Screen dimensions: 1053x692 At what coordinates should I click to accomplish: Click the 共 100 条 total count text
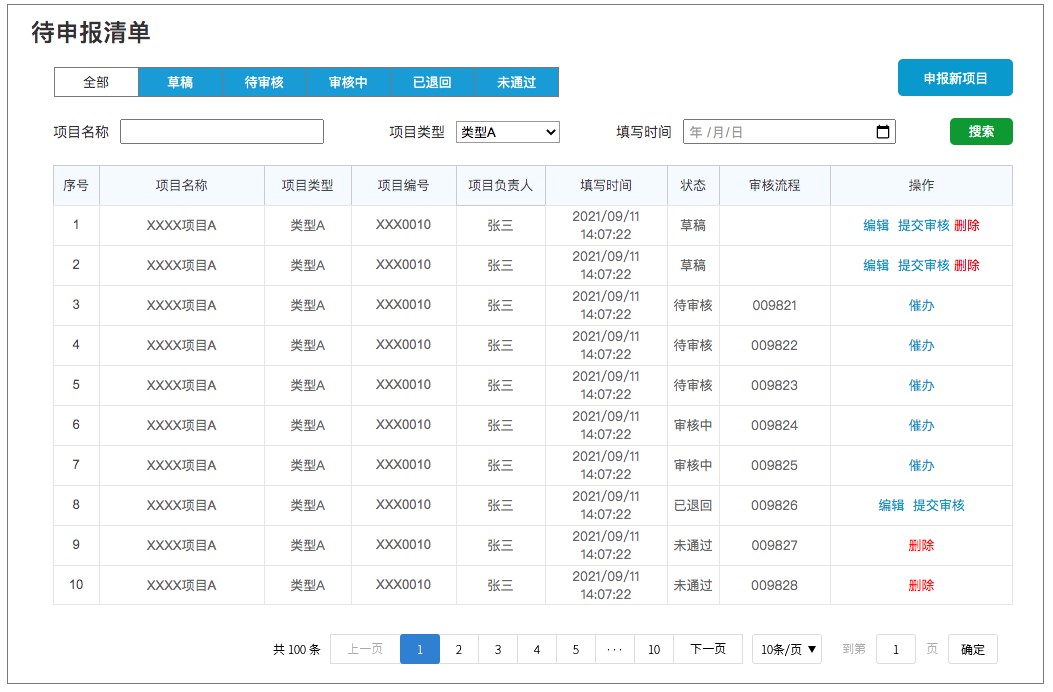pyautogui.click(x=297, y=650)
